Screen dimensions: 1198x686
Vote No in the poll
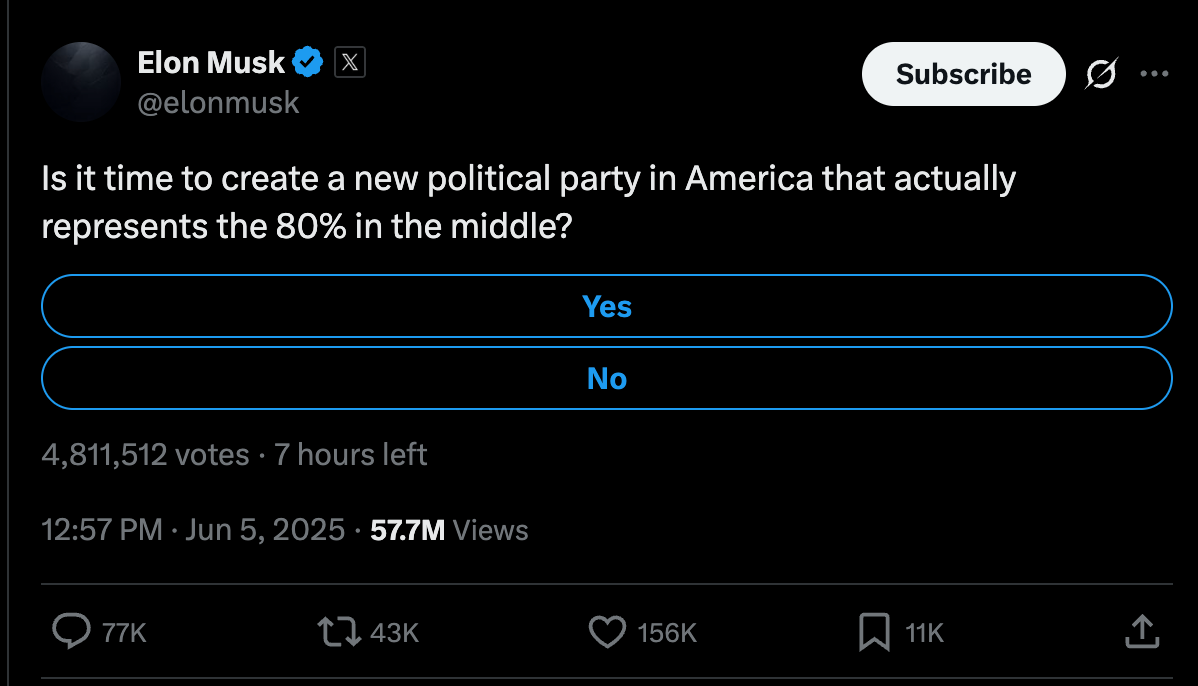pos(607,378)
